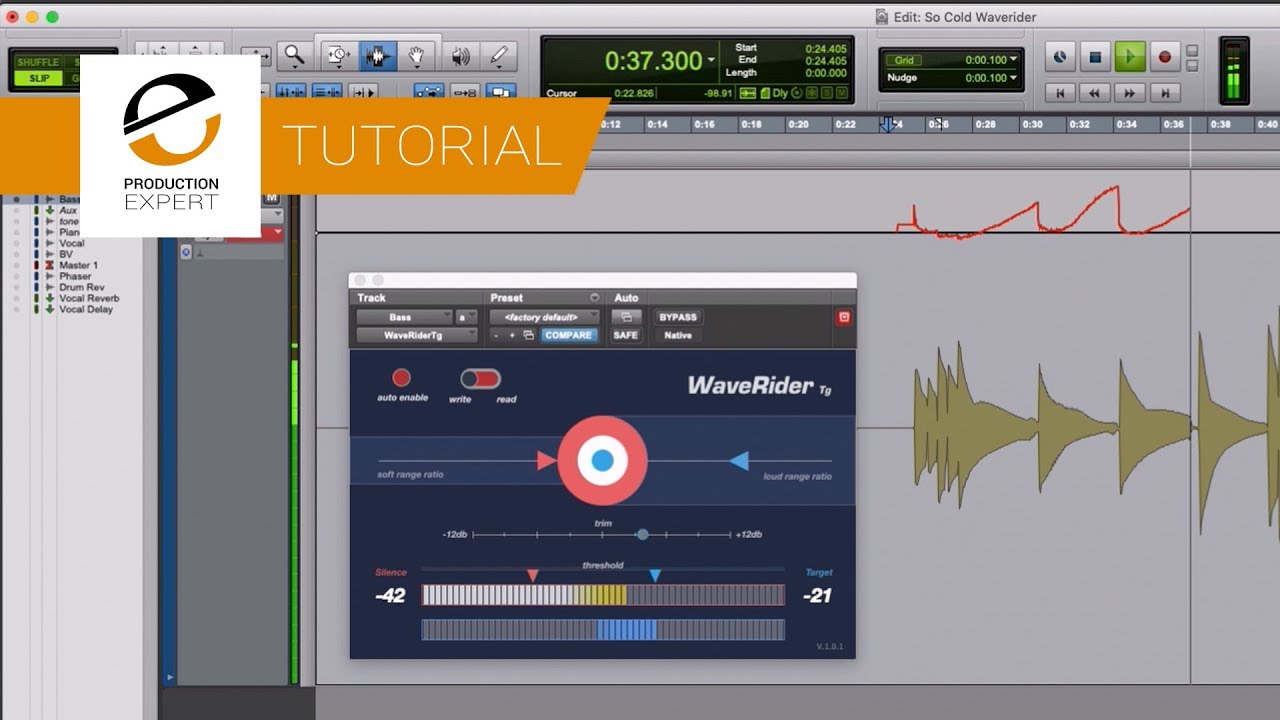Screen dimensions: 1280x720
Task: Click the Native button in plug-in header
Action: click(677, 335)
